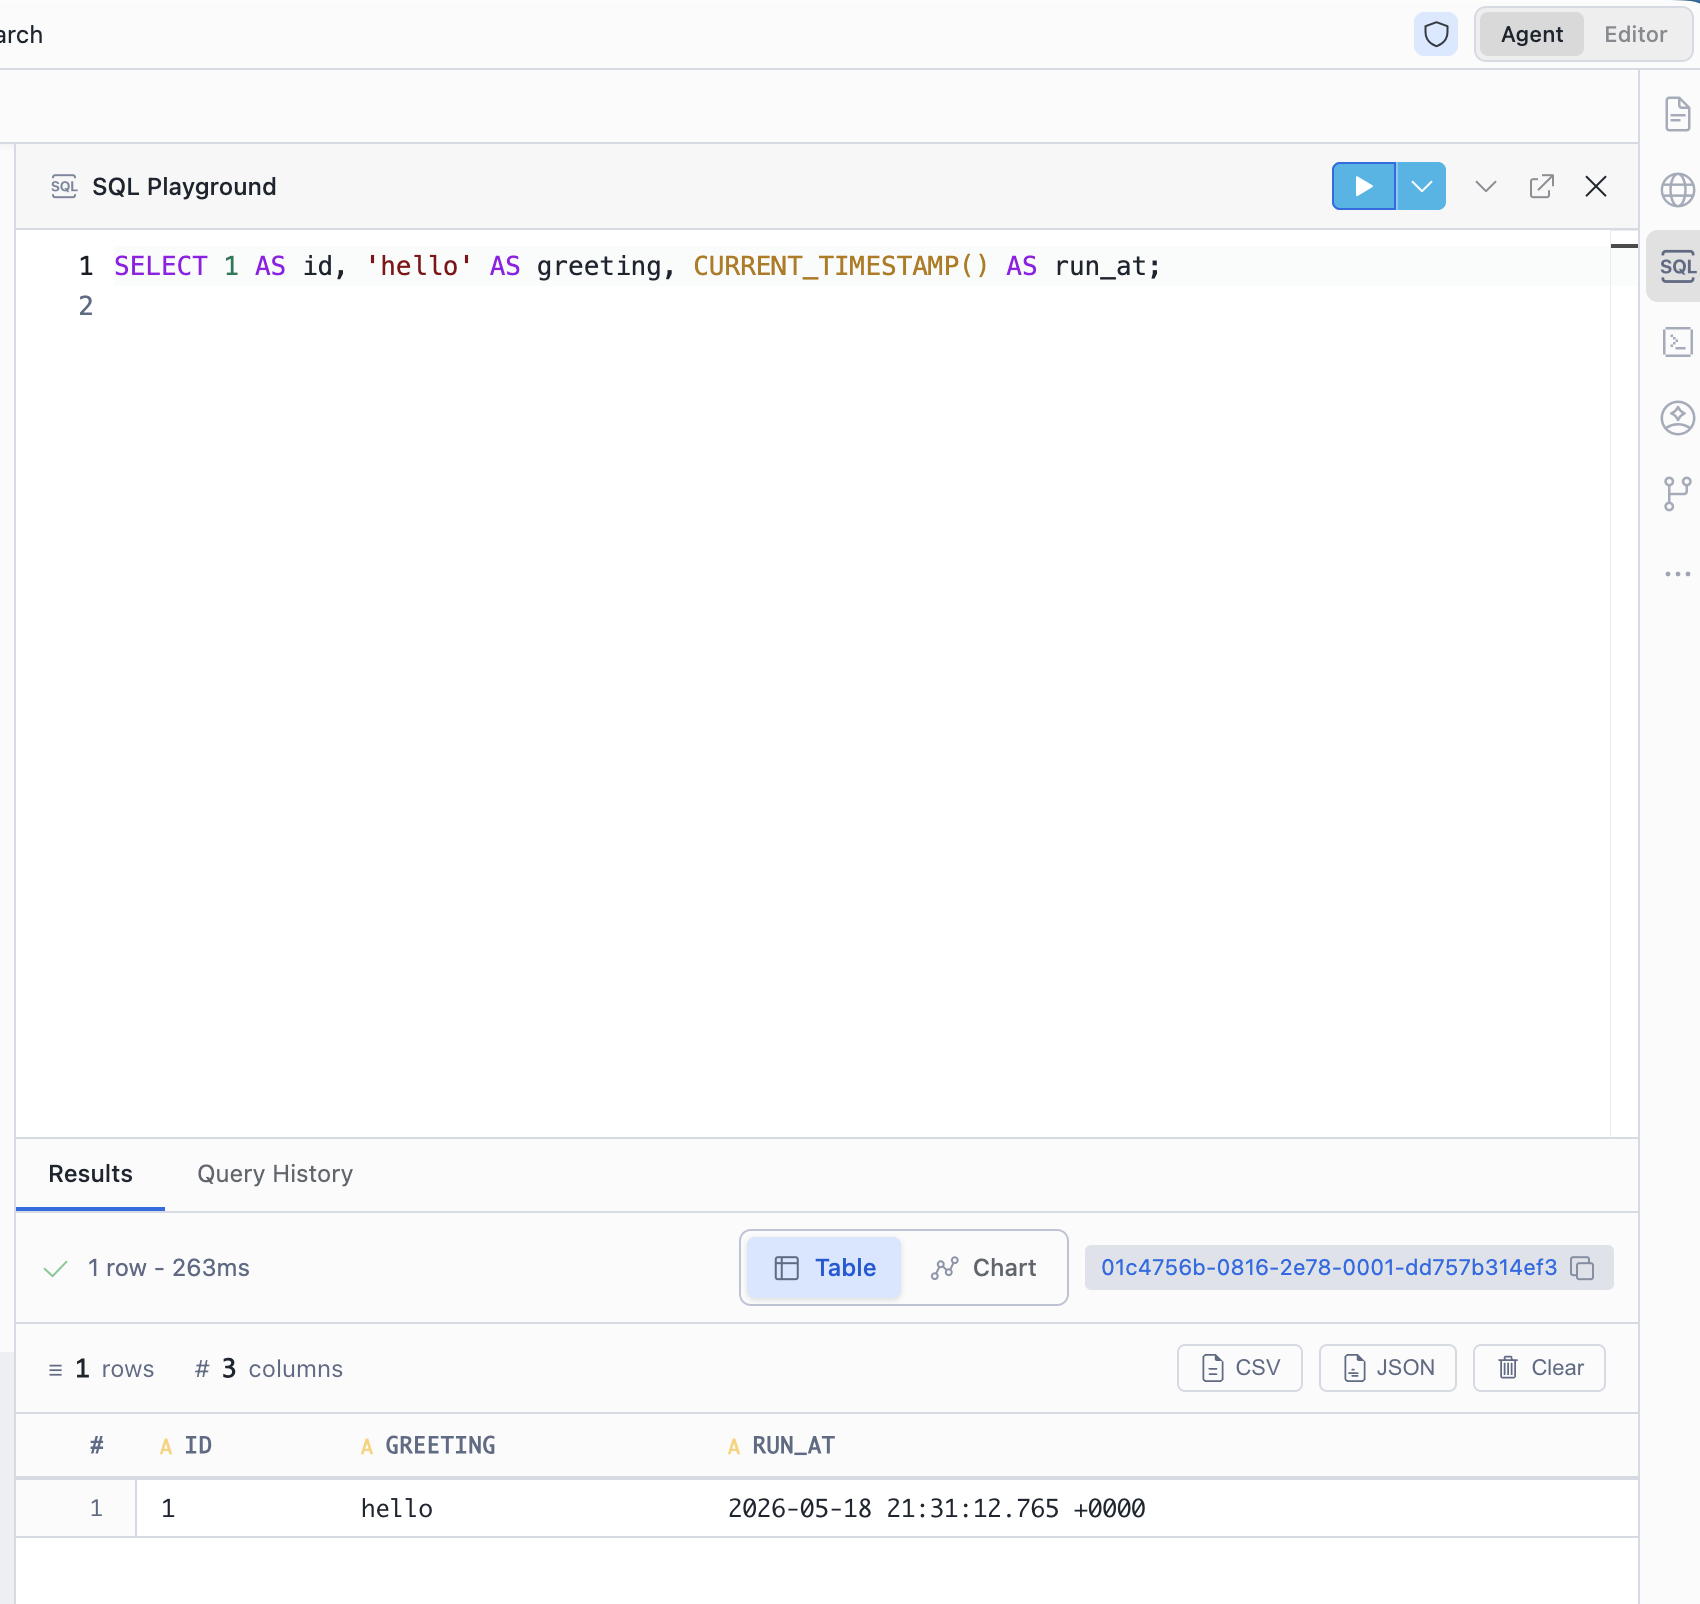The width and height of the screenshot is (1700, 1604).
Task: Clear the query results
Action: (x=1539, y=1368)
